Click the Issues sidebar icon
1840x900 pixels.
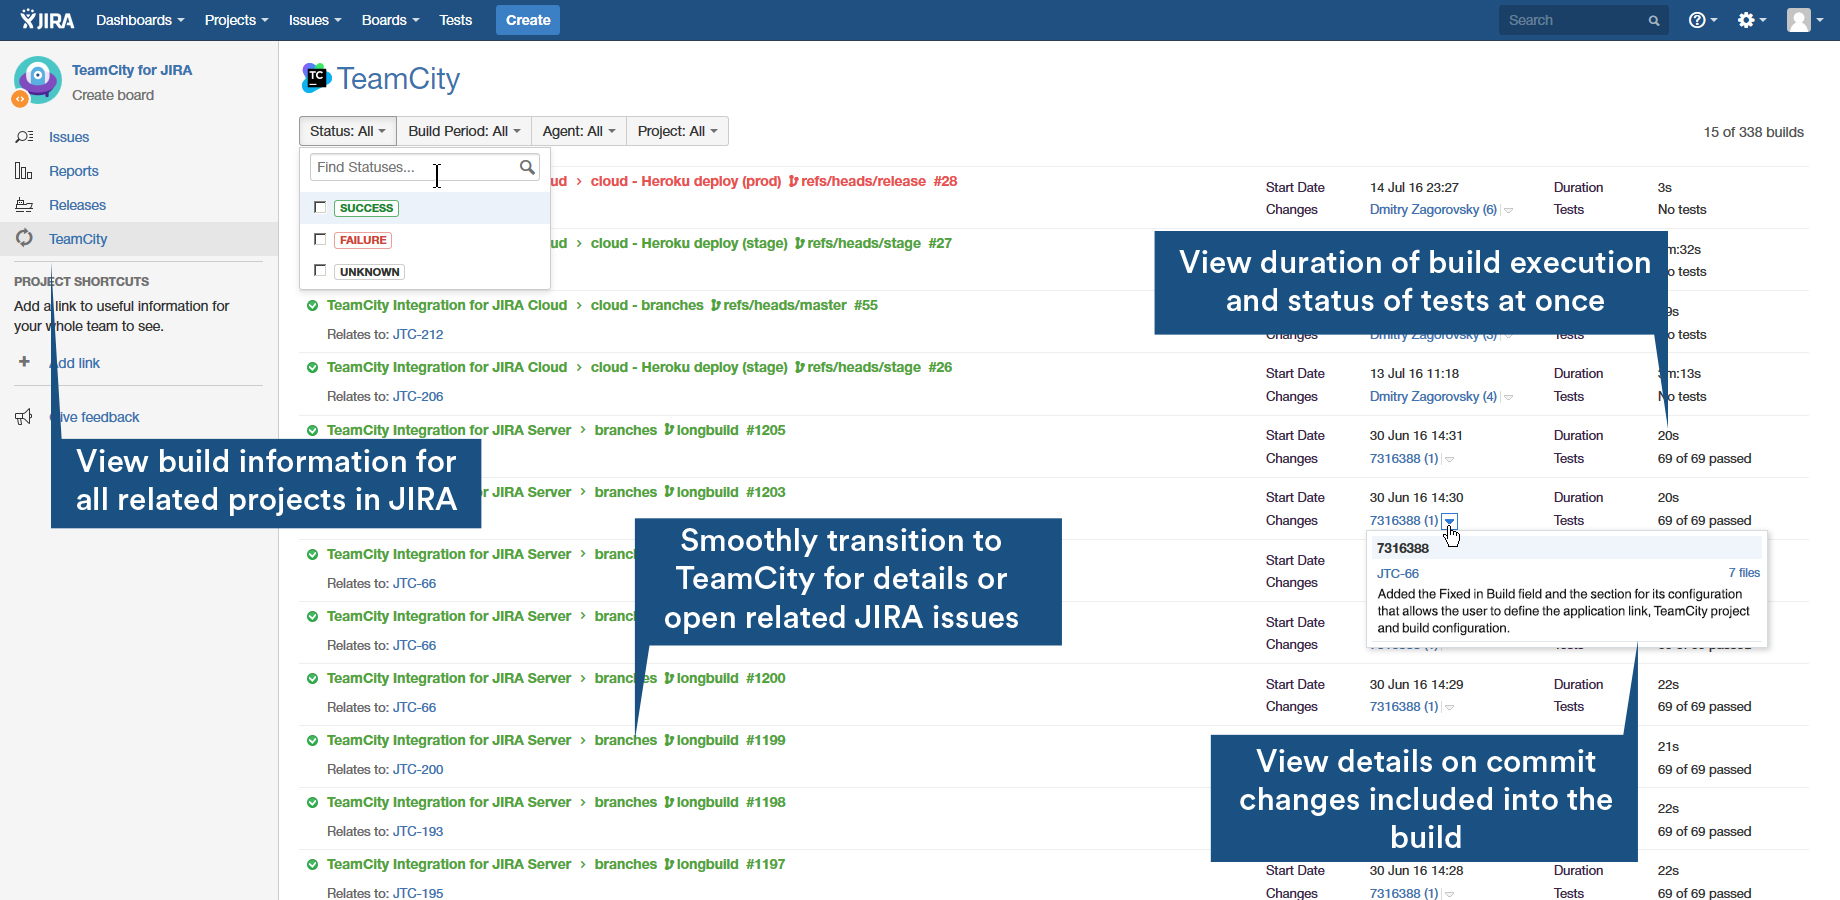click(24, 137)
